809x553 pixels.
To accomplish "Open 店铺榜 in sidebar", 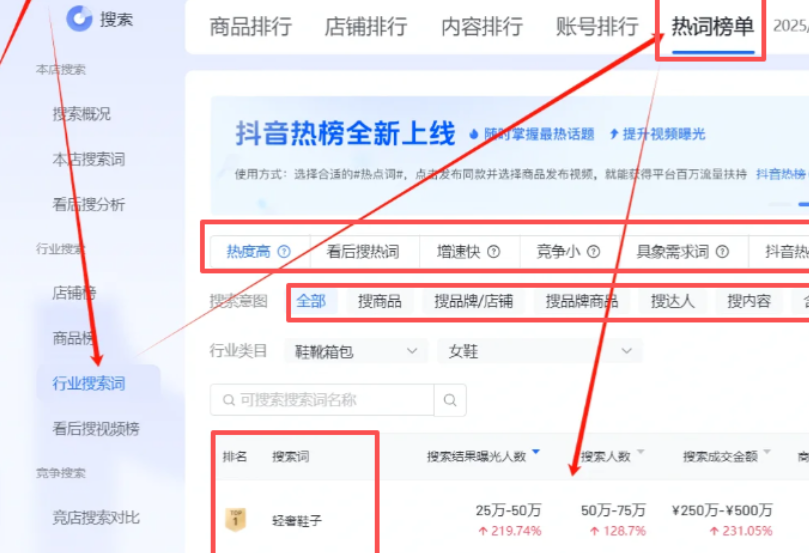I will click(74, 293).
